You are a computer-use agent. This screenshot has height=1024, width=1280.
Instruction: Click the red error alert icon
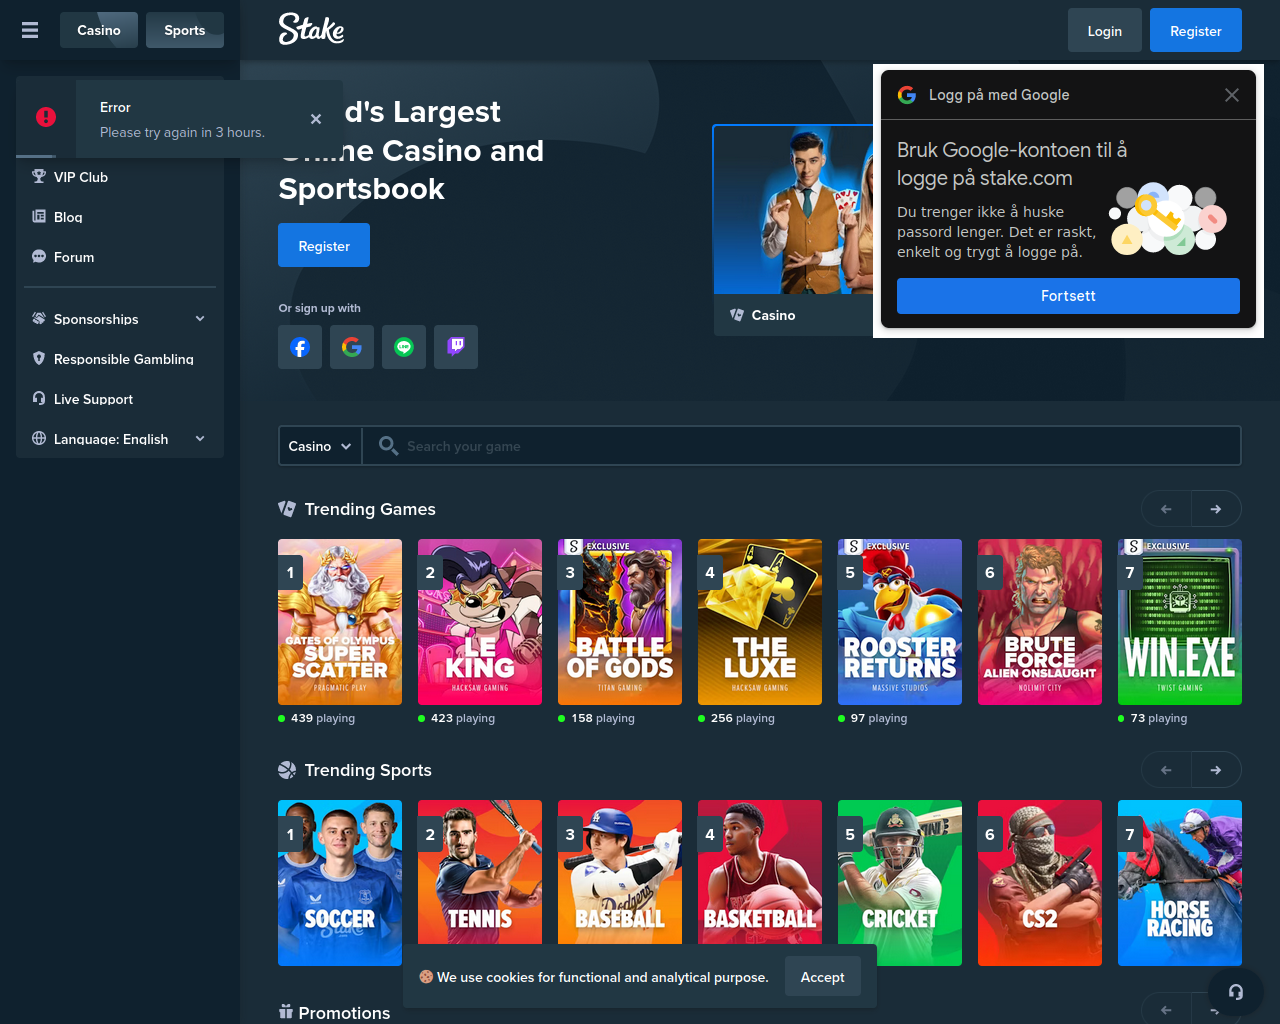click(x=46, y=117)
